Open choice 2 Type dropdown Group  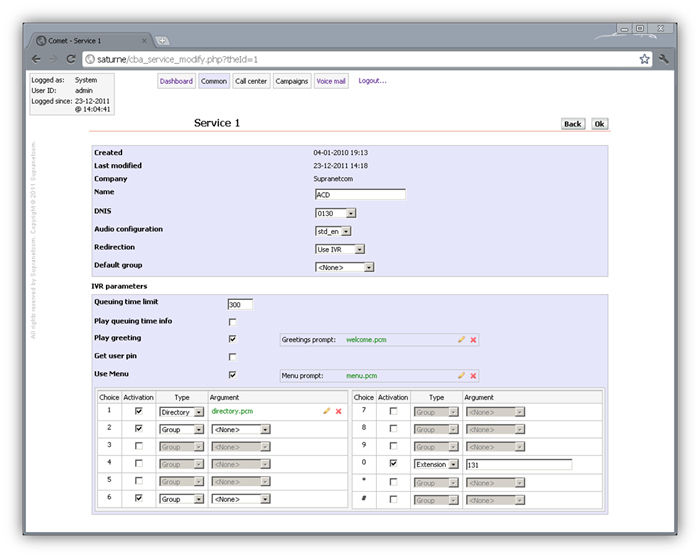pyautogui.click(x=181, y=429)
